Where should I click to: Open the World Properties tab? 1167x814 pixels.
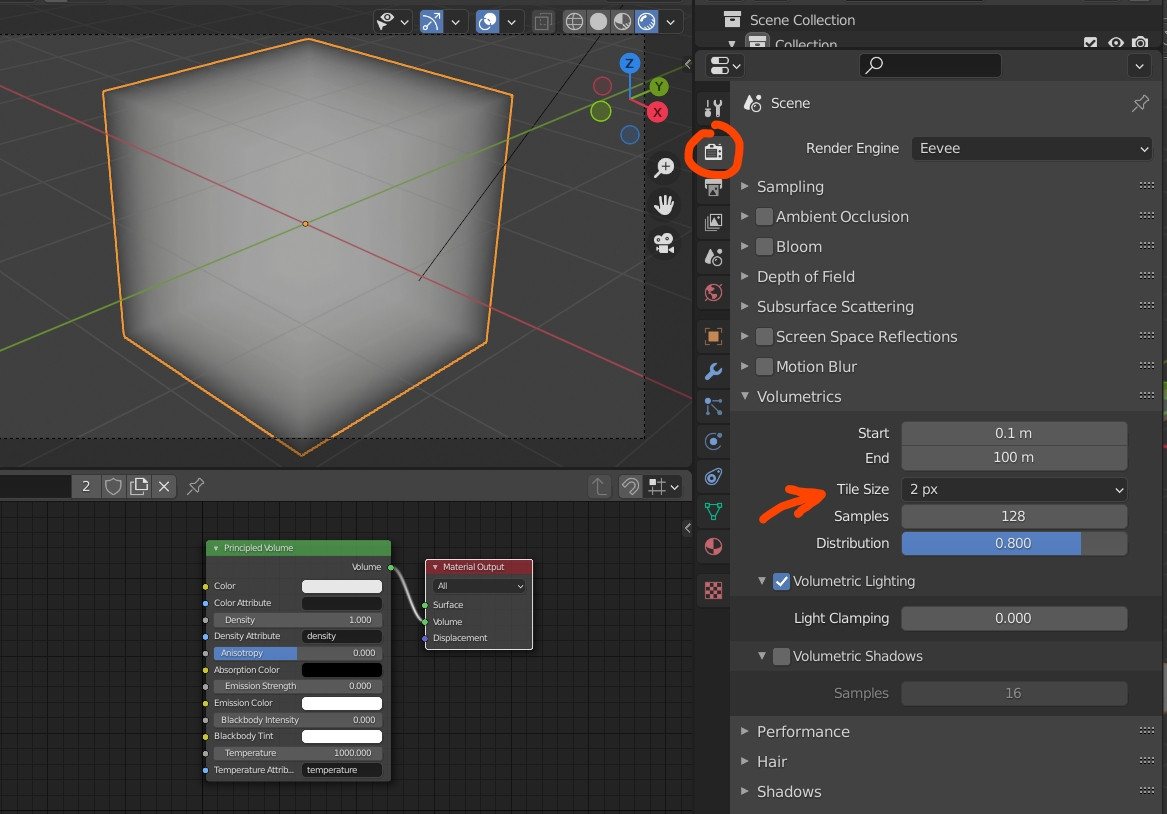[x=713, y=292]
